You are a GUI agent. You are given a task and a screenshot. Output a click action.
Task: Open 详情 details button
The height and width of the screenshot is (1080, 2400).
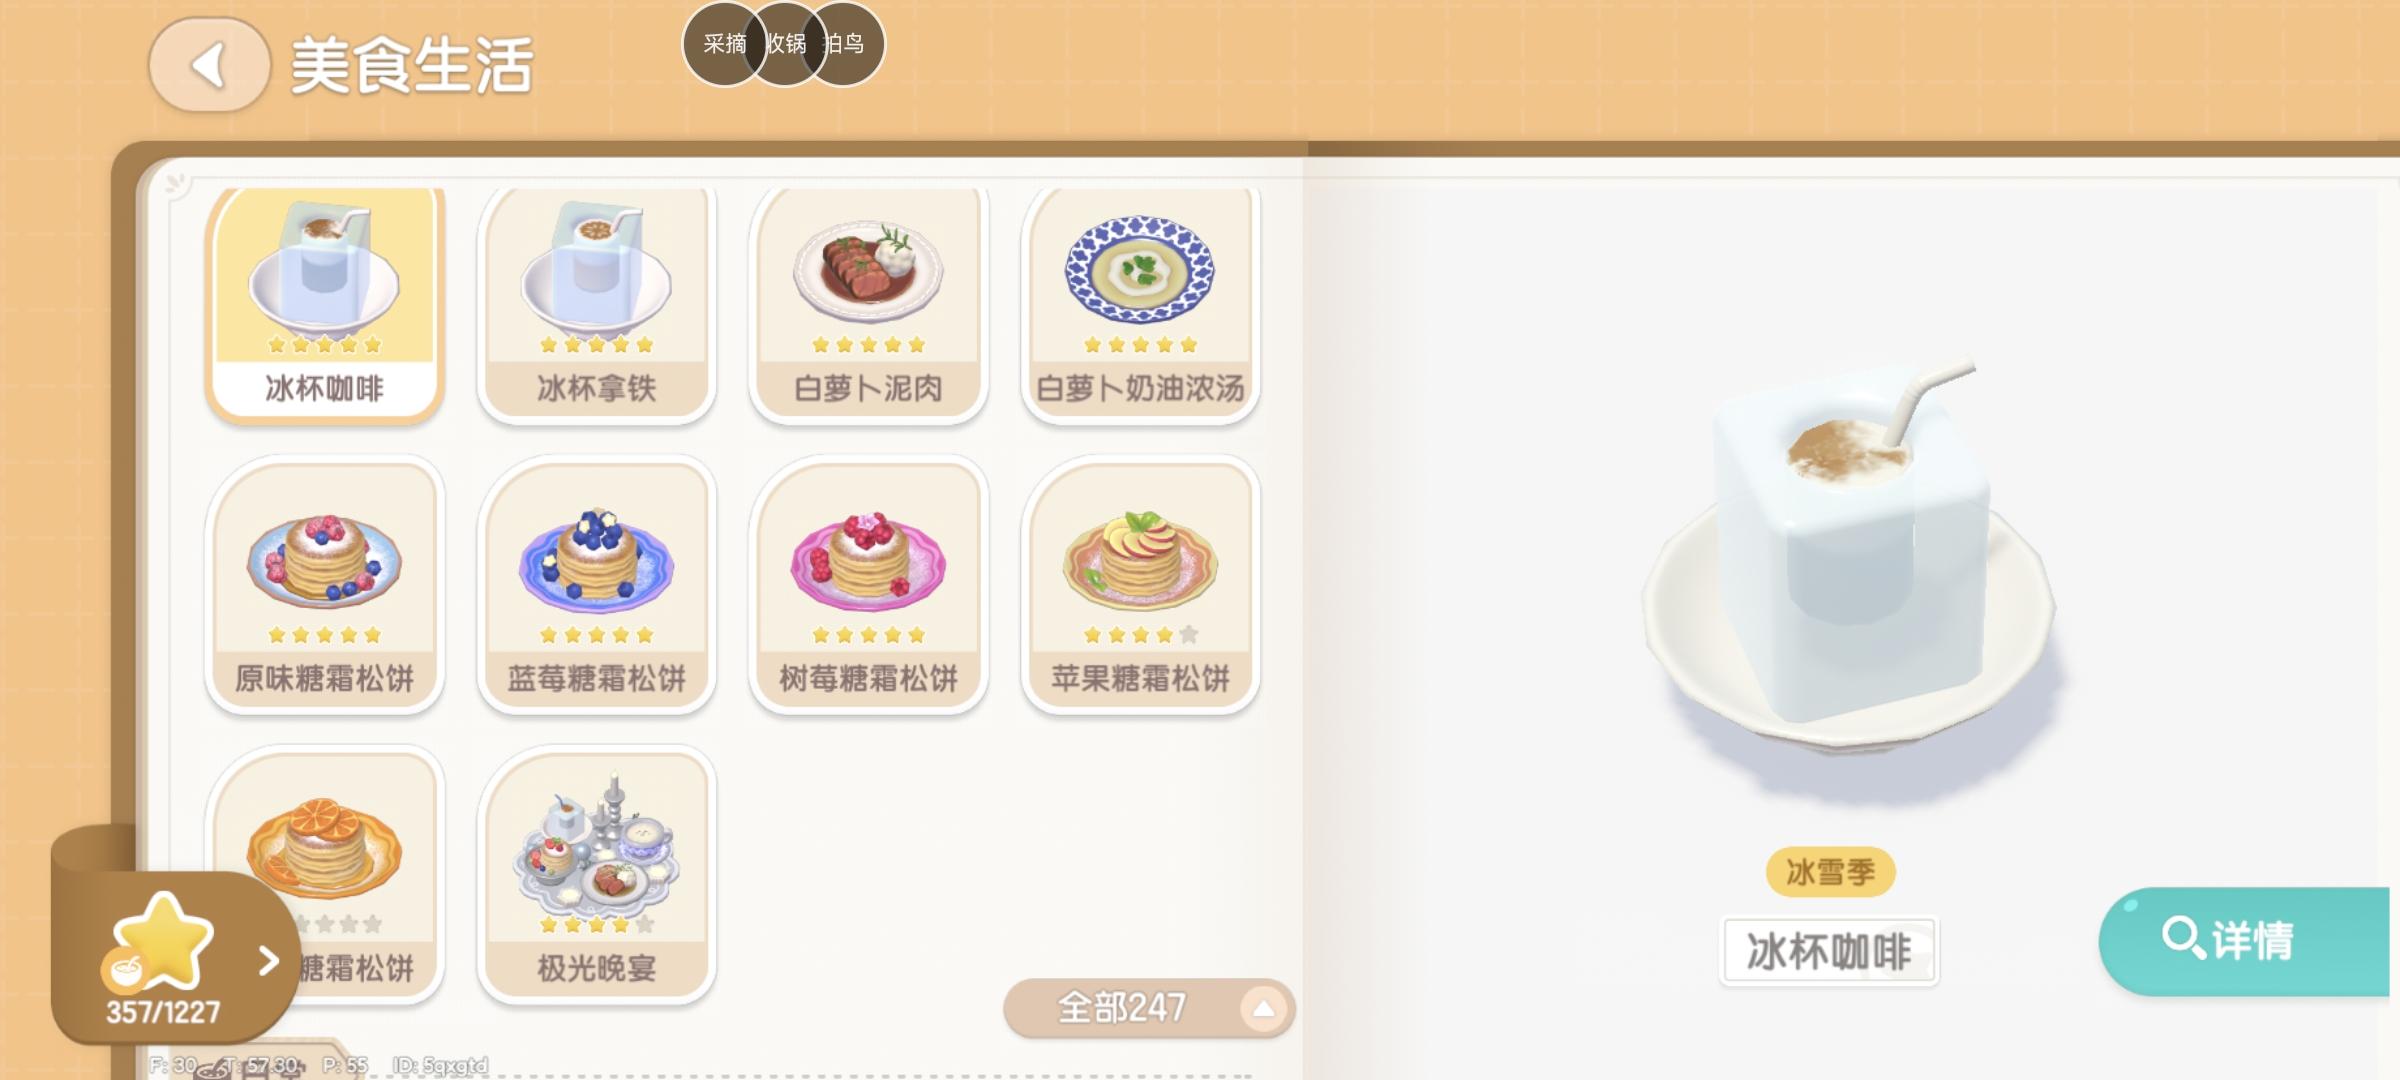pos(2245,940)
